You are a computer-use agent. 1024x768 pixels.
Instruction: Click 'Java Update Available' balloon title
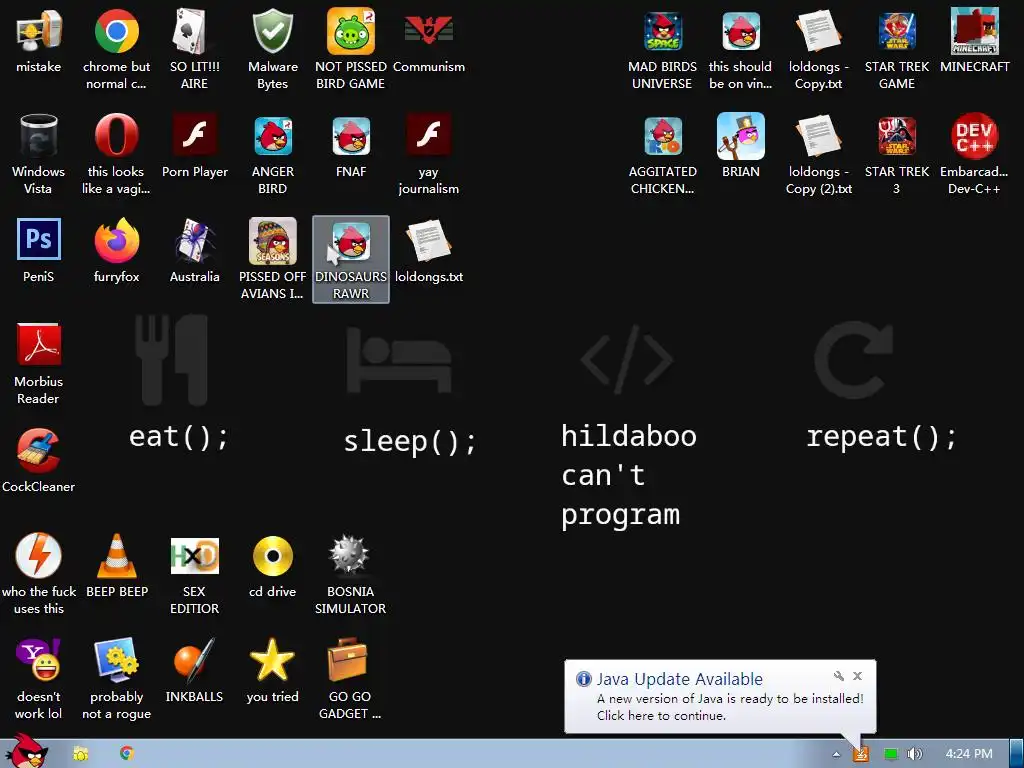679,679
